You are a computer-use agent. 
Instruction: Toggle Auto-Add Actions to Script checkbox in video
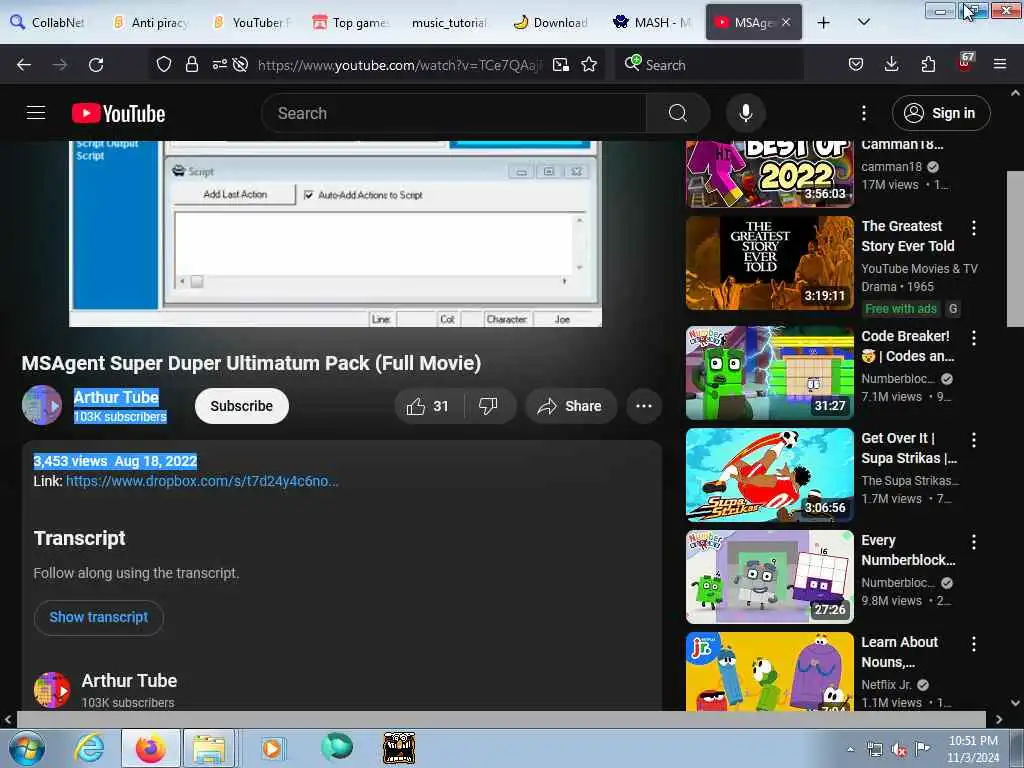coord(308,195)
